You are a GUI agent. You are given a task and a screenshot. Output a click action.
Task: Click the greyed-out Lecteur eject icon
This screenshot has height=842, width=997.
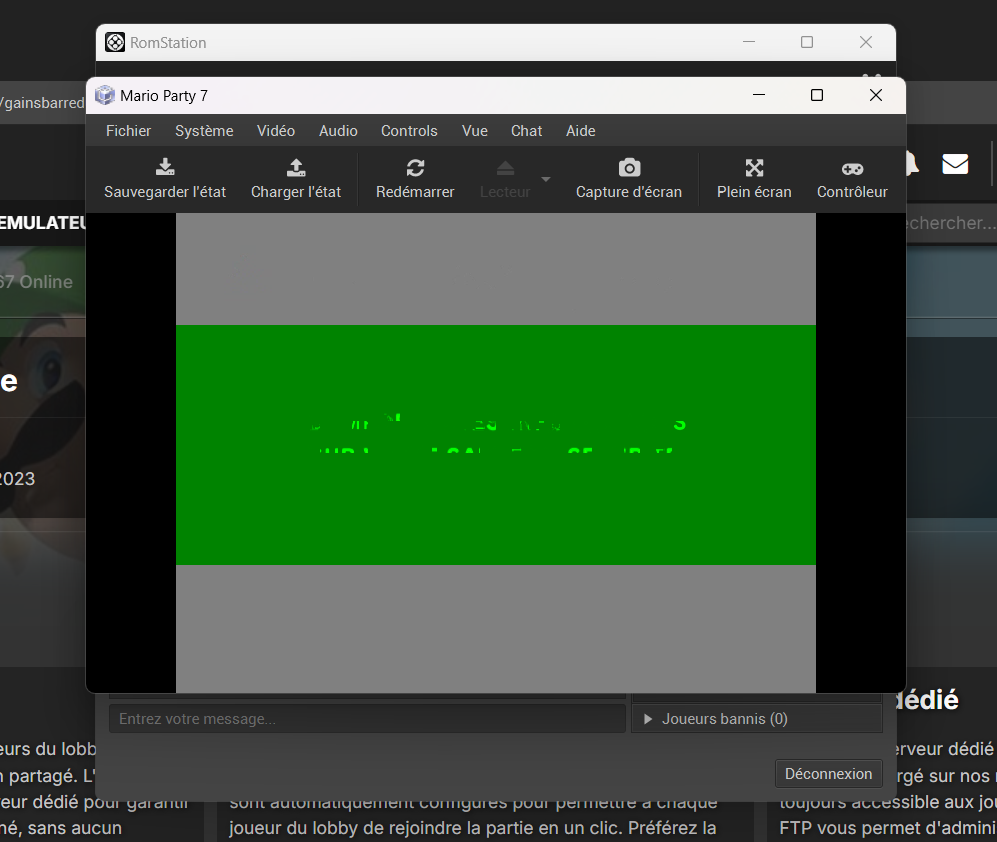[x=505, y=168]
